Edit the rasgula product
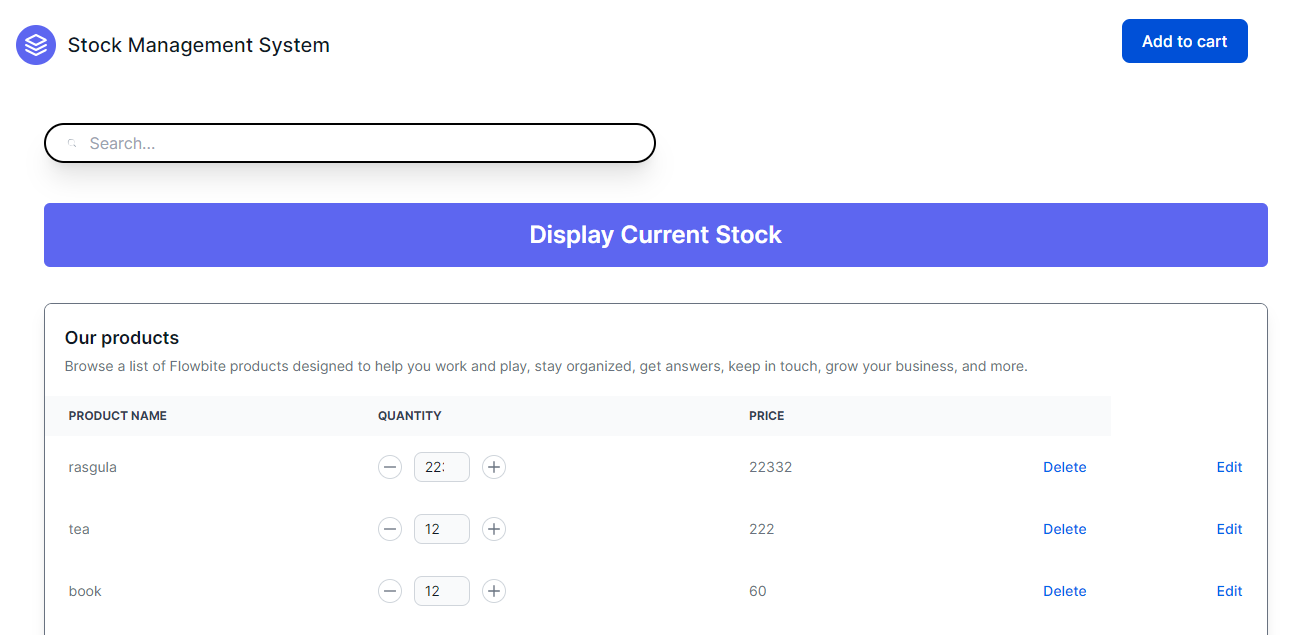1299x635 pixels. point(1229,467)
